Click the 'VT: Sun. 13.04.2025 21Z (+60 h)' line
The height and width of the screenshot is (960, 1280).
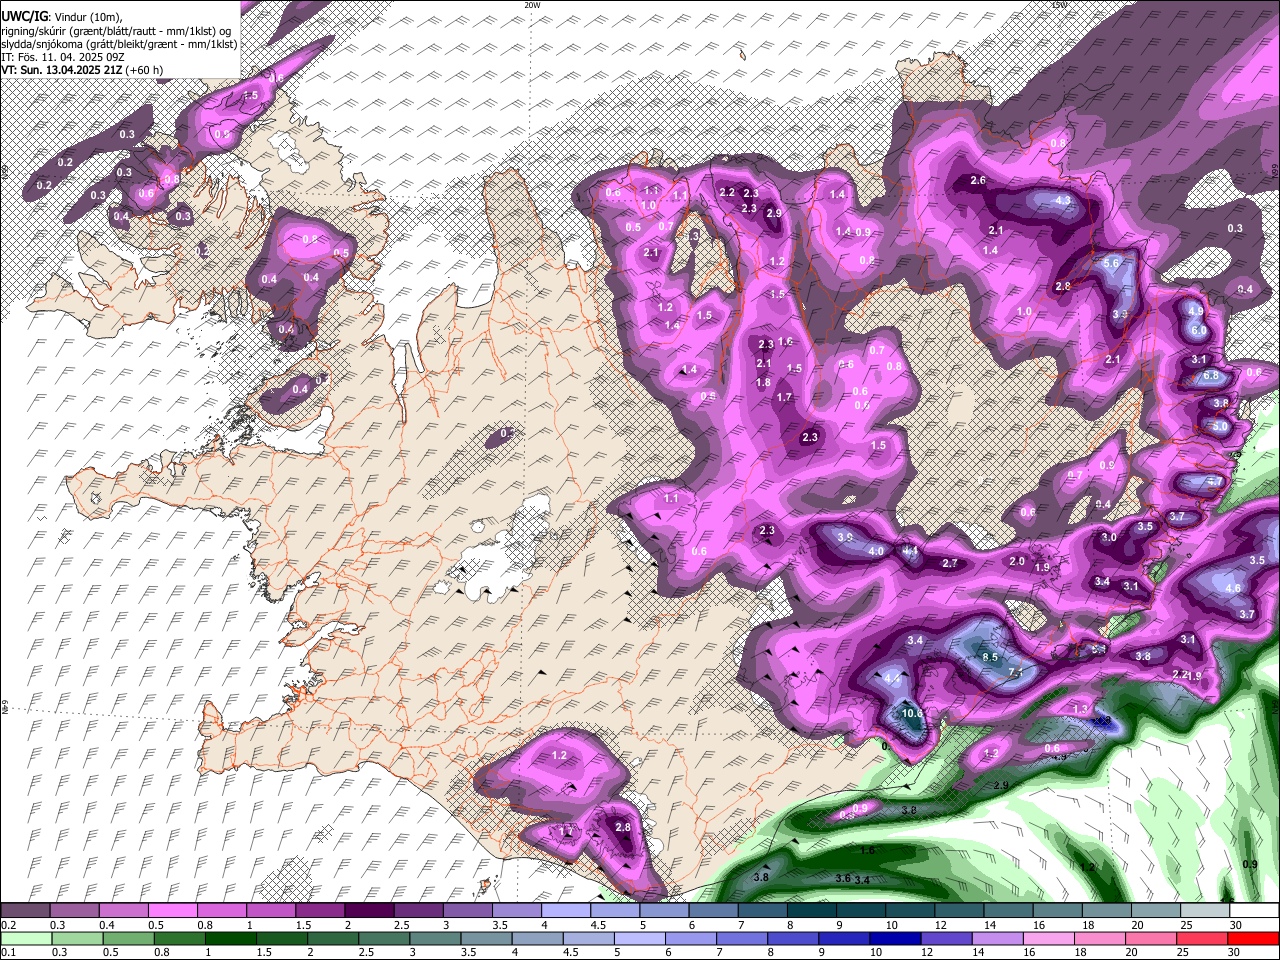pyautogui.click(x=82, y=70)
